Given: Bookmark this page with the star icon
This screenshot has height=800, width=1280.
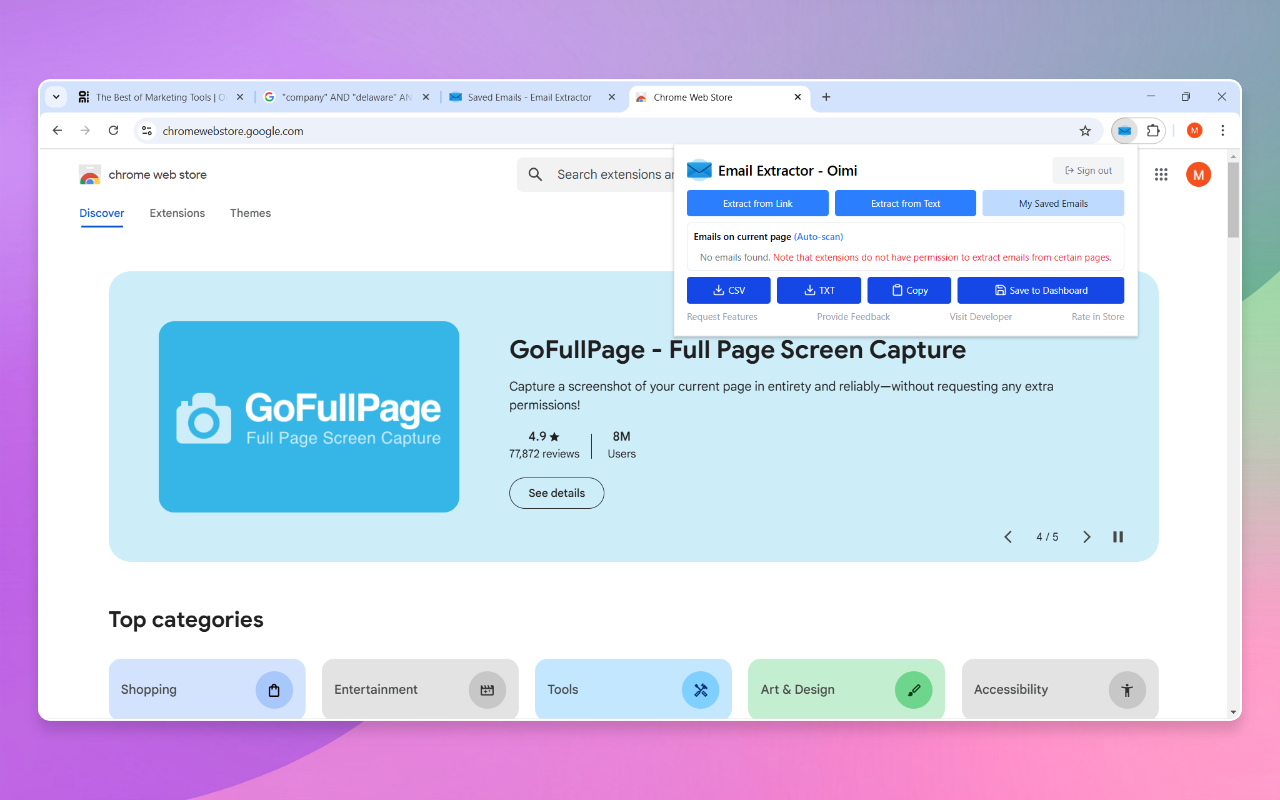Looking at the screenshot, I should coord(1085,131).
